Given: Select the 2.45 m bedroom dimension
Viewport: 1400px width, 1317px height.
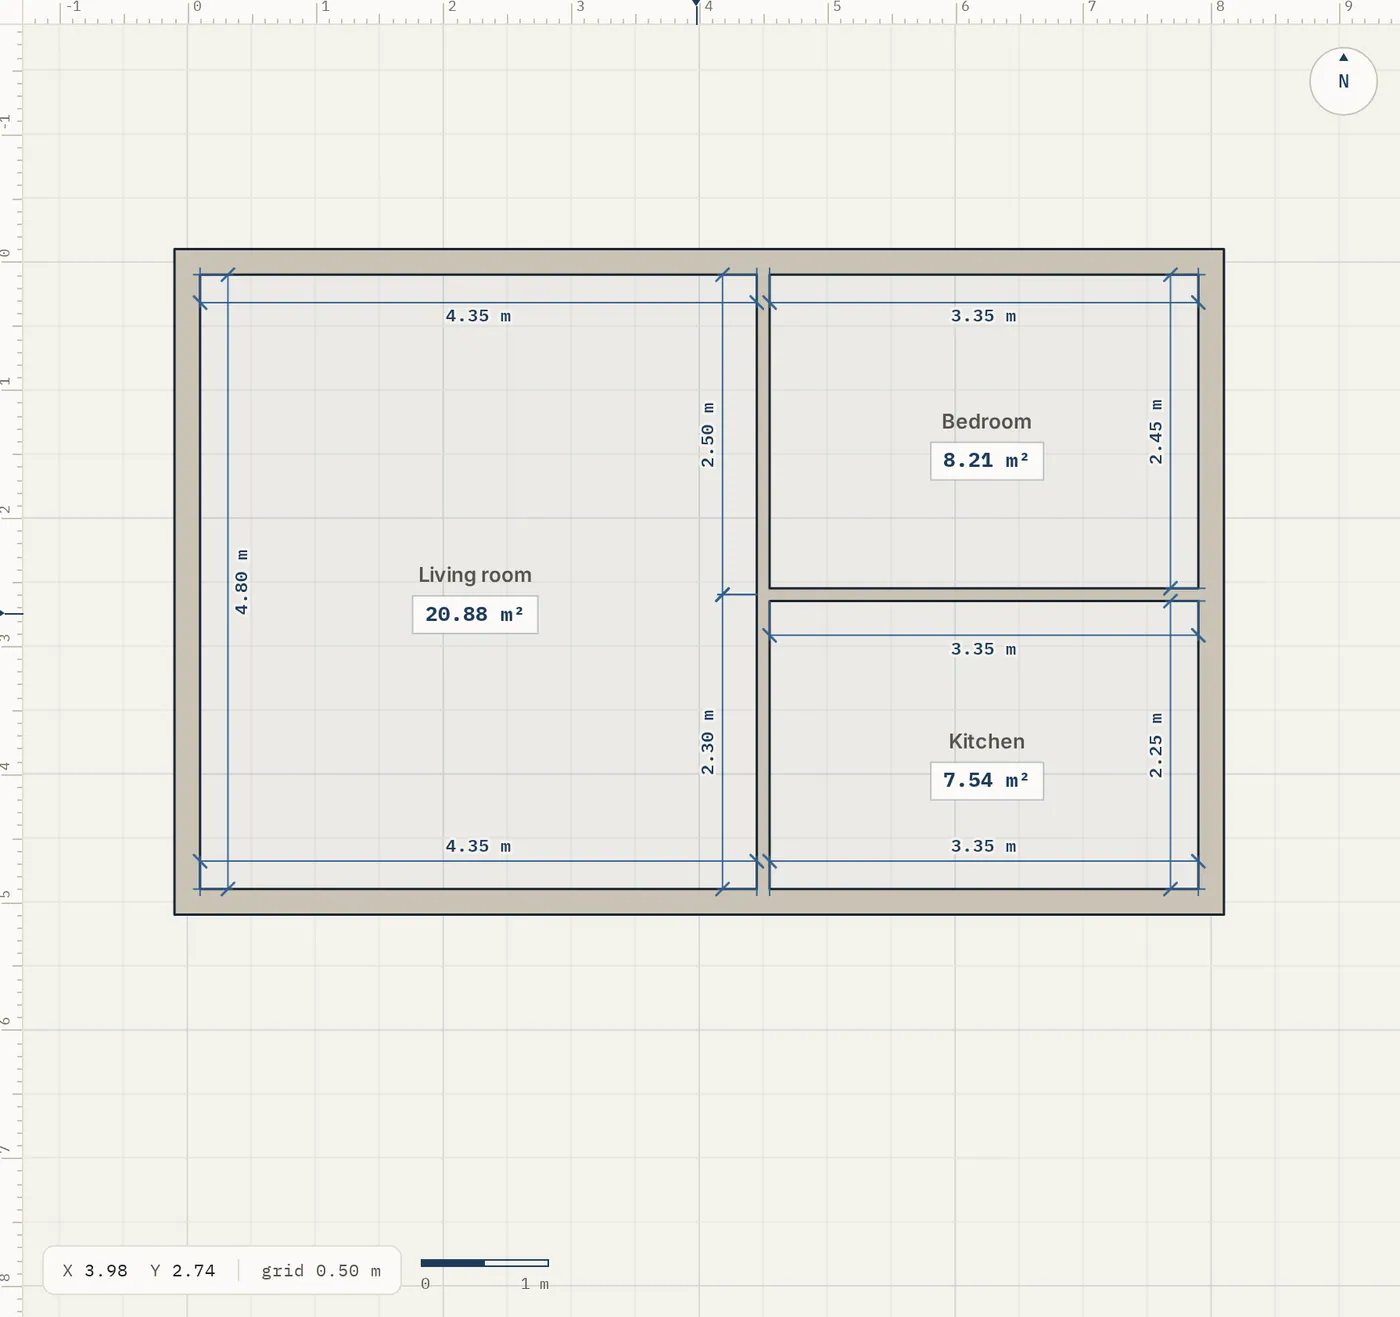Looking at the screenshot, I should point(1156,432).
